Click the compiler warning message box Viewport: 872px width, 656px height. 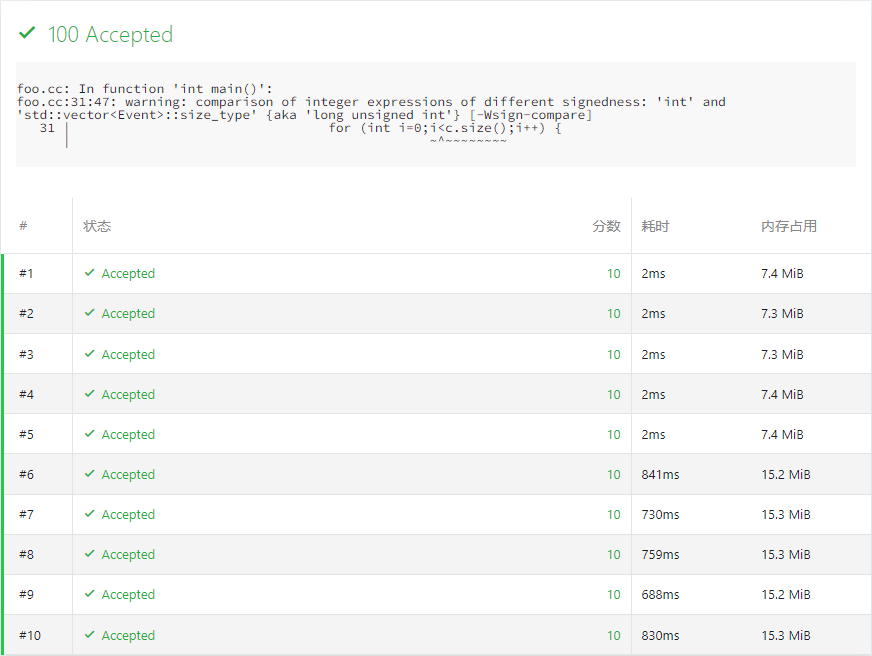[436, 114]
